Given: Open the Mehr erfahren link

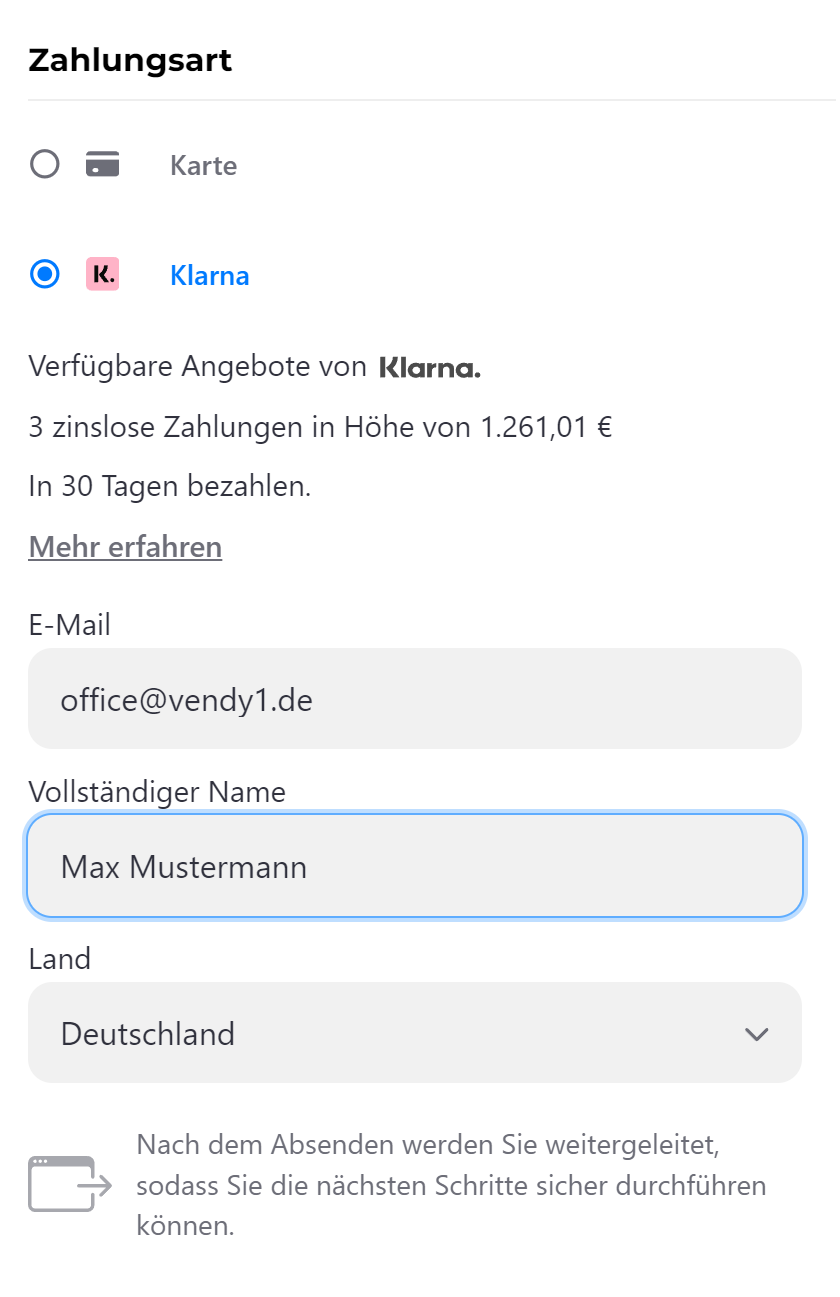Looking at the screenshot, I should pos(125,547).
